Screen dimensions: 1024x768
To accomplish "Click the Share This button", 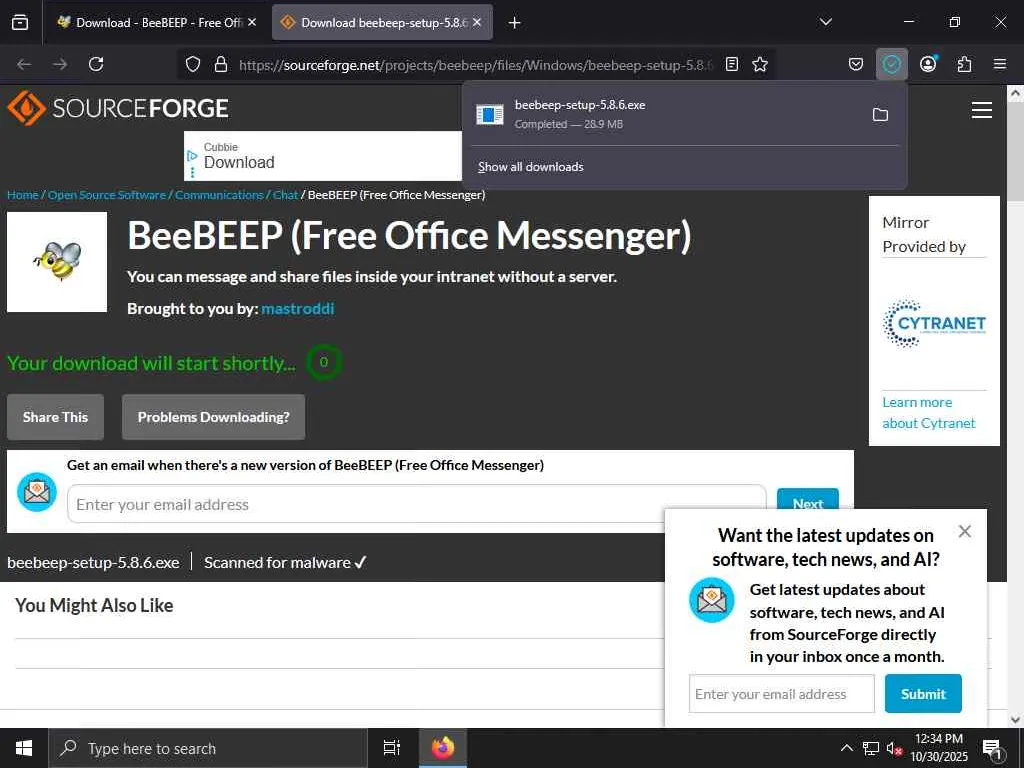I will pos(56,417).
